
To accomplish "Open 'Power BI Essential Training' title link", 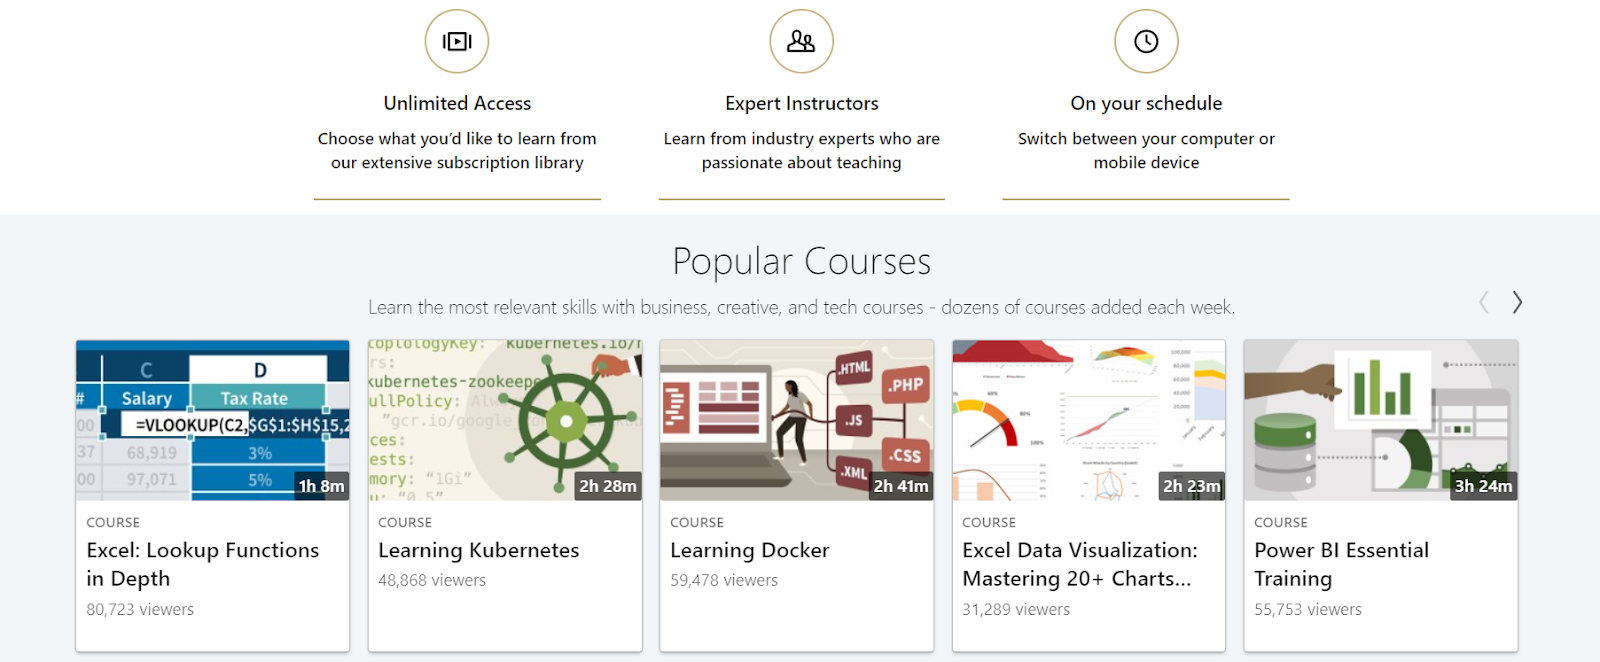I will (1342, 564).
